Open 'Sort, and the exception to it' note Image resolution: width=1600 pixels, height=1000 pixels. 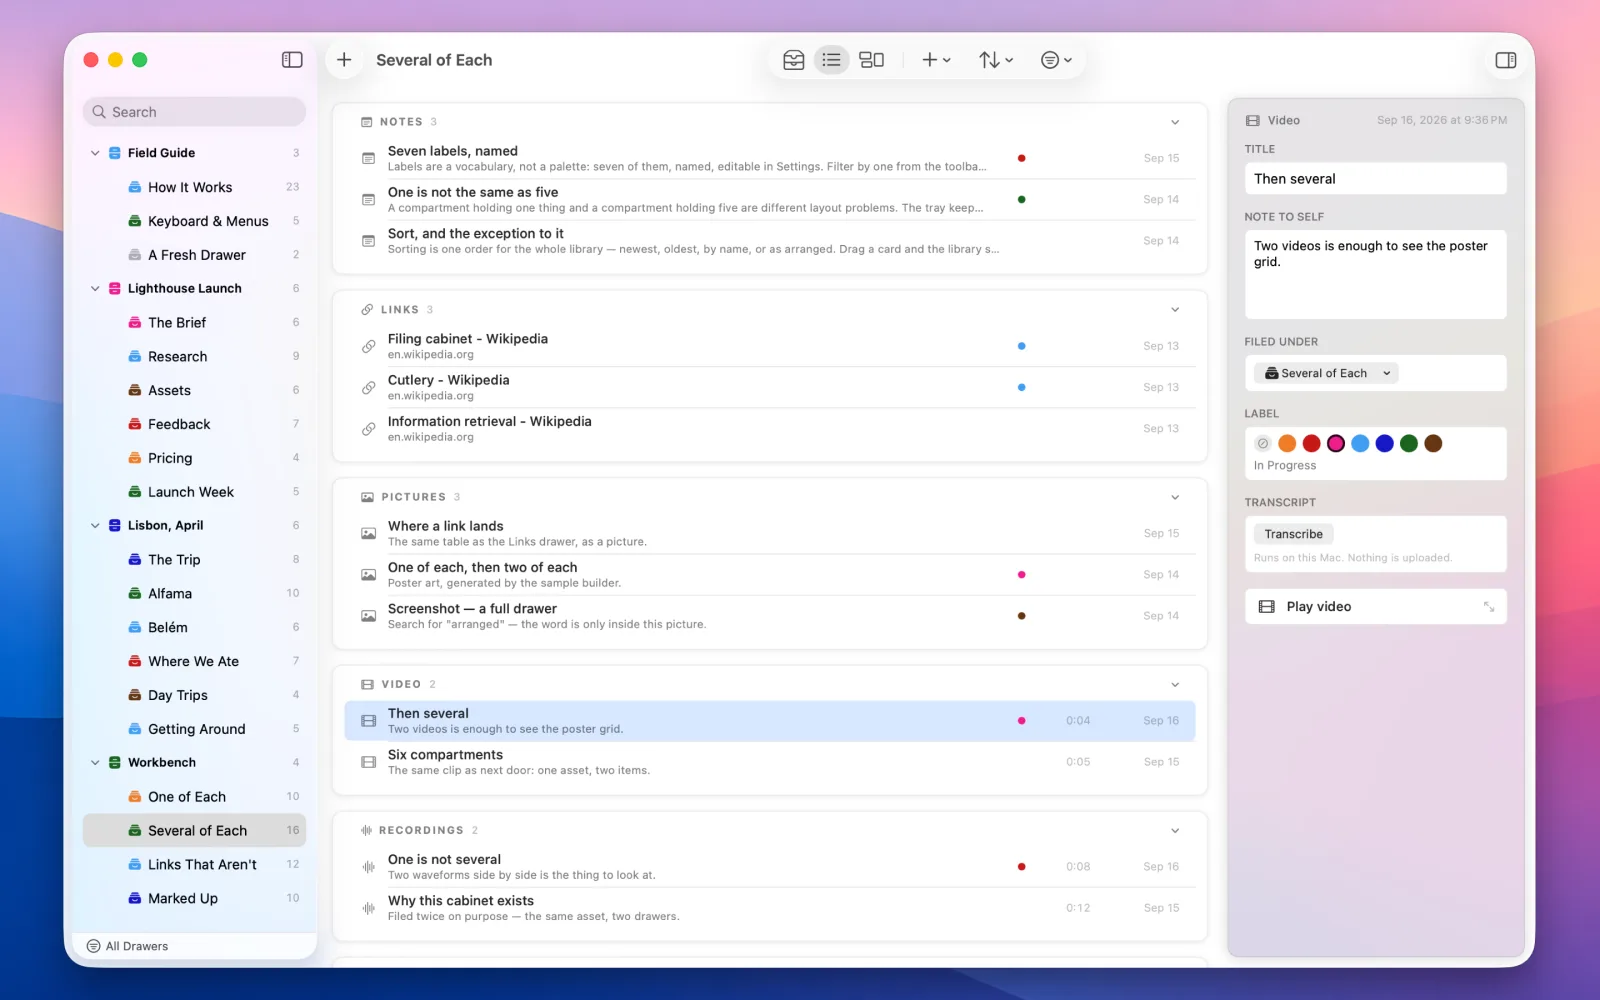[770, 241]
